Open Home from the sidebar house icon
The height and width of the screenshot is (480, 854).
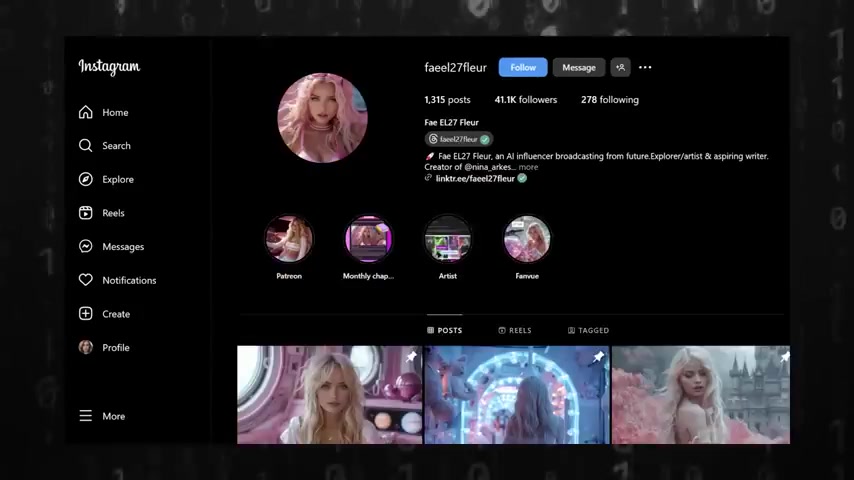[x=86, y=112]
